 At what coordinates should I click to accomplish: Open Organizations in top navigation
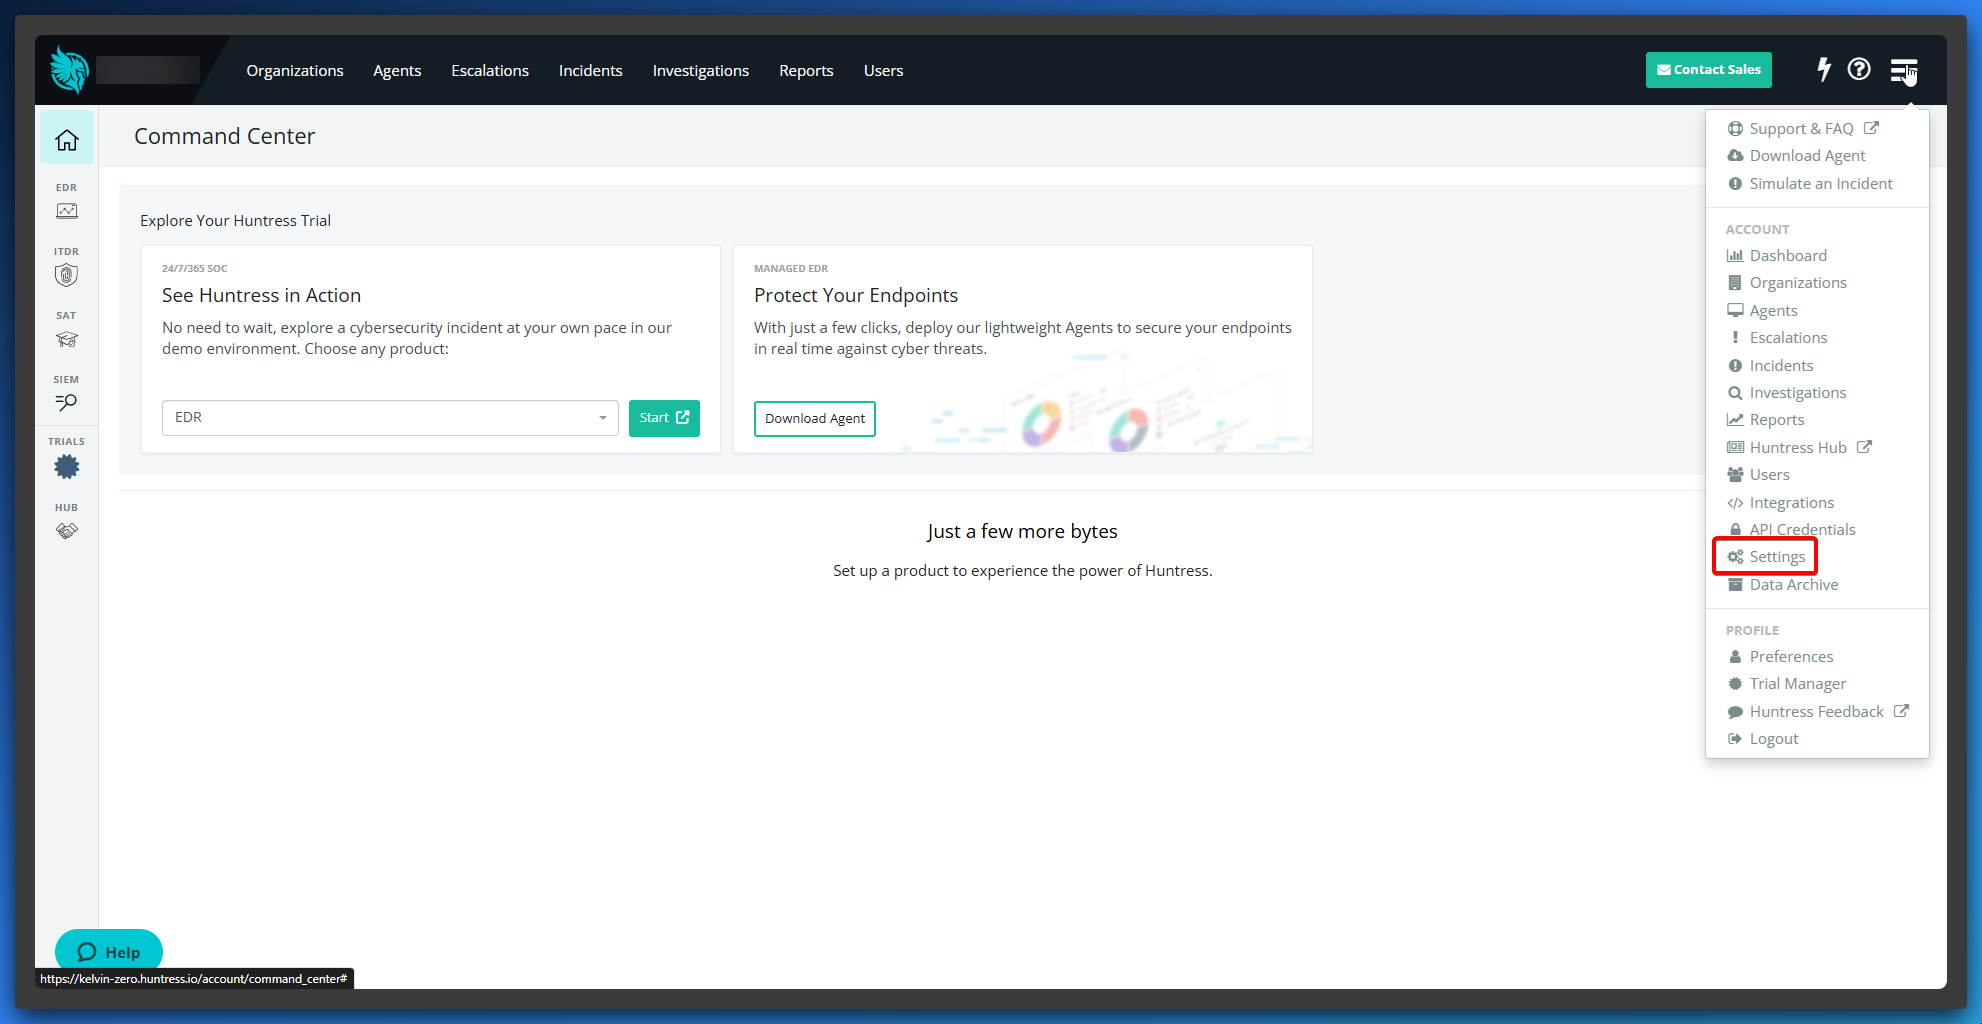[295, 70]
